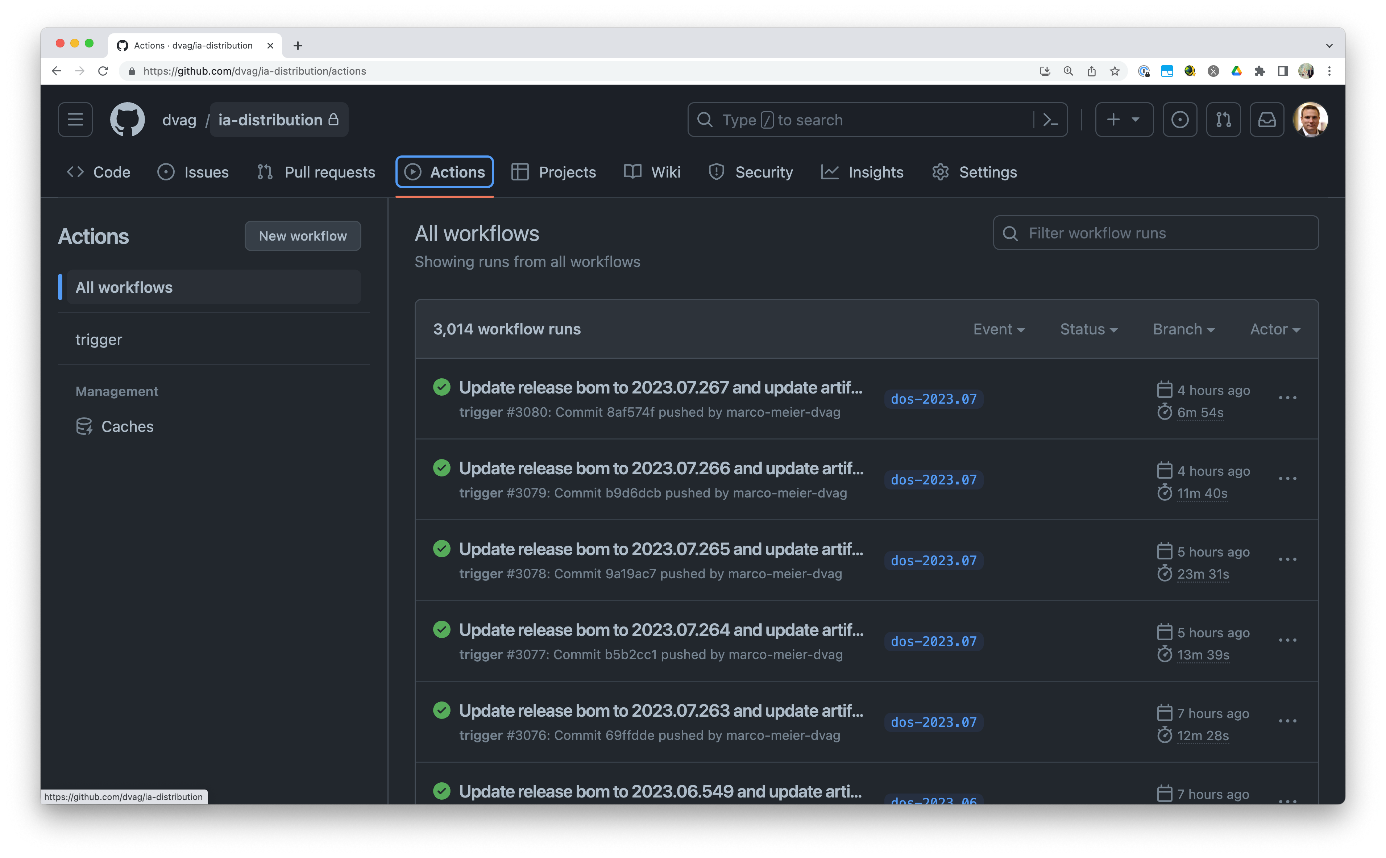Open the user profile avatar menu
The image size is (1386, 858).
tap(1310, 120)
